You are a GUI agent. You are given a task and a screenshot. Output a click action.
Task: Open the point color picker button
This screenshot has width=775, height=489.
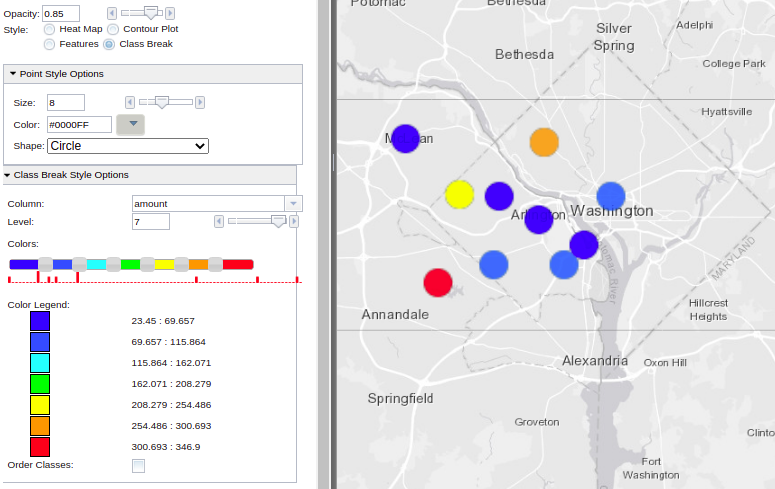[131, 124]
